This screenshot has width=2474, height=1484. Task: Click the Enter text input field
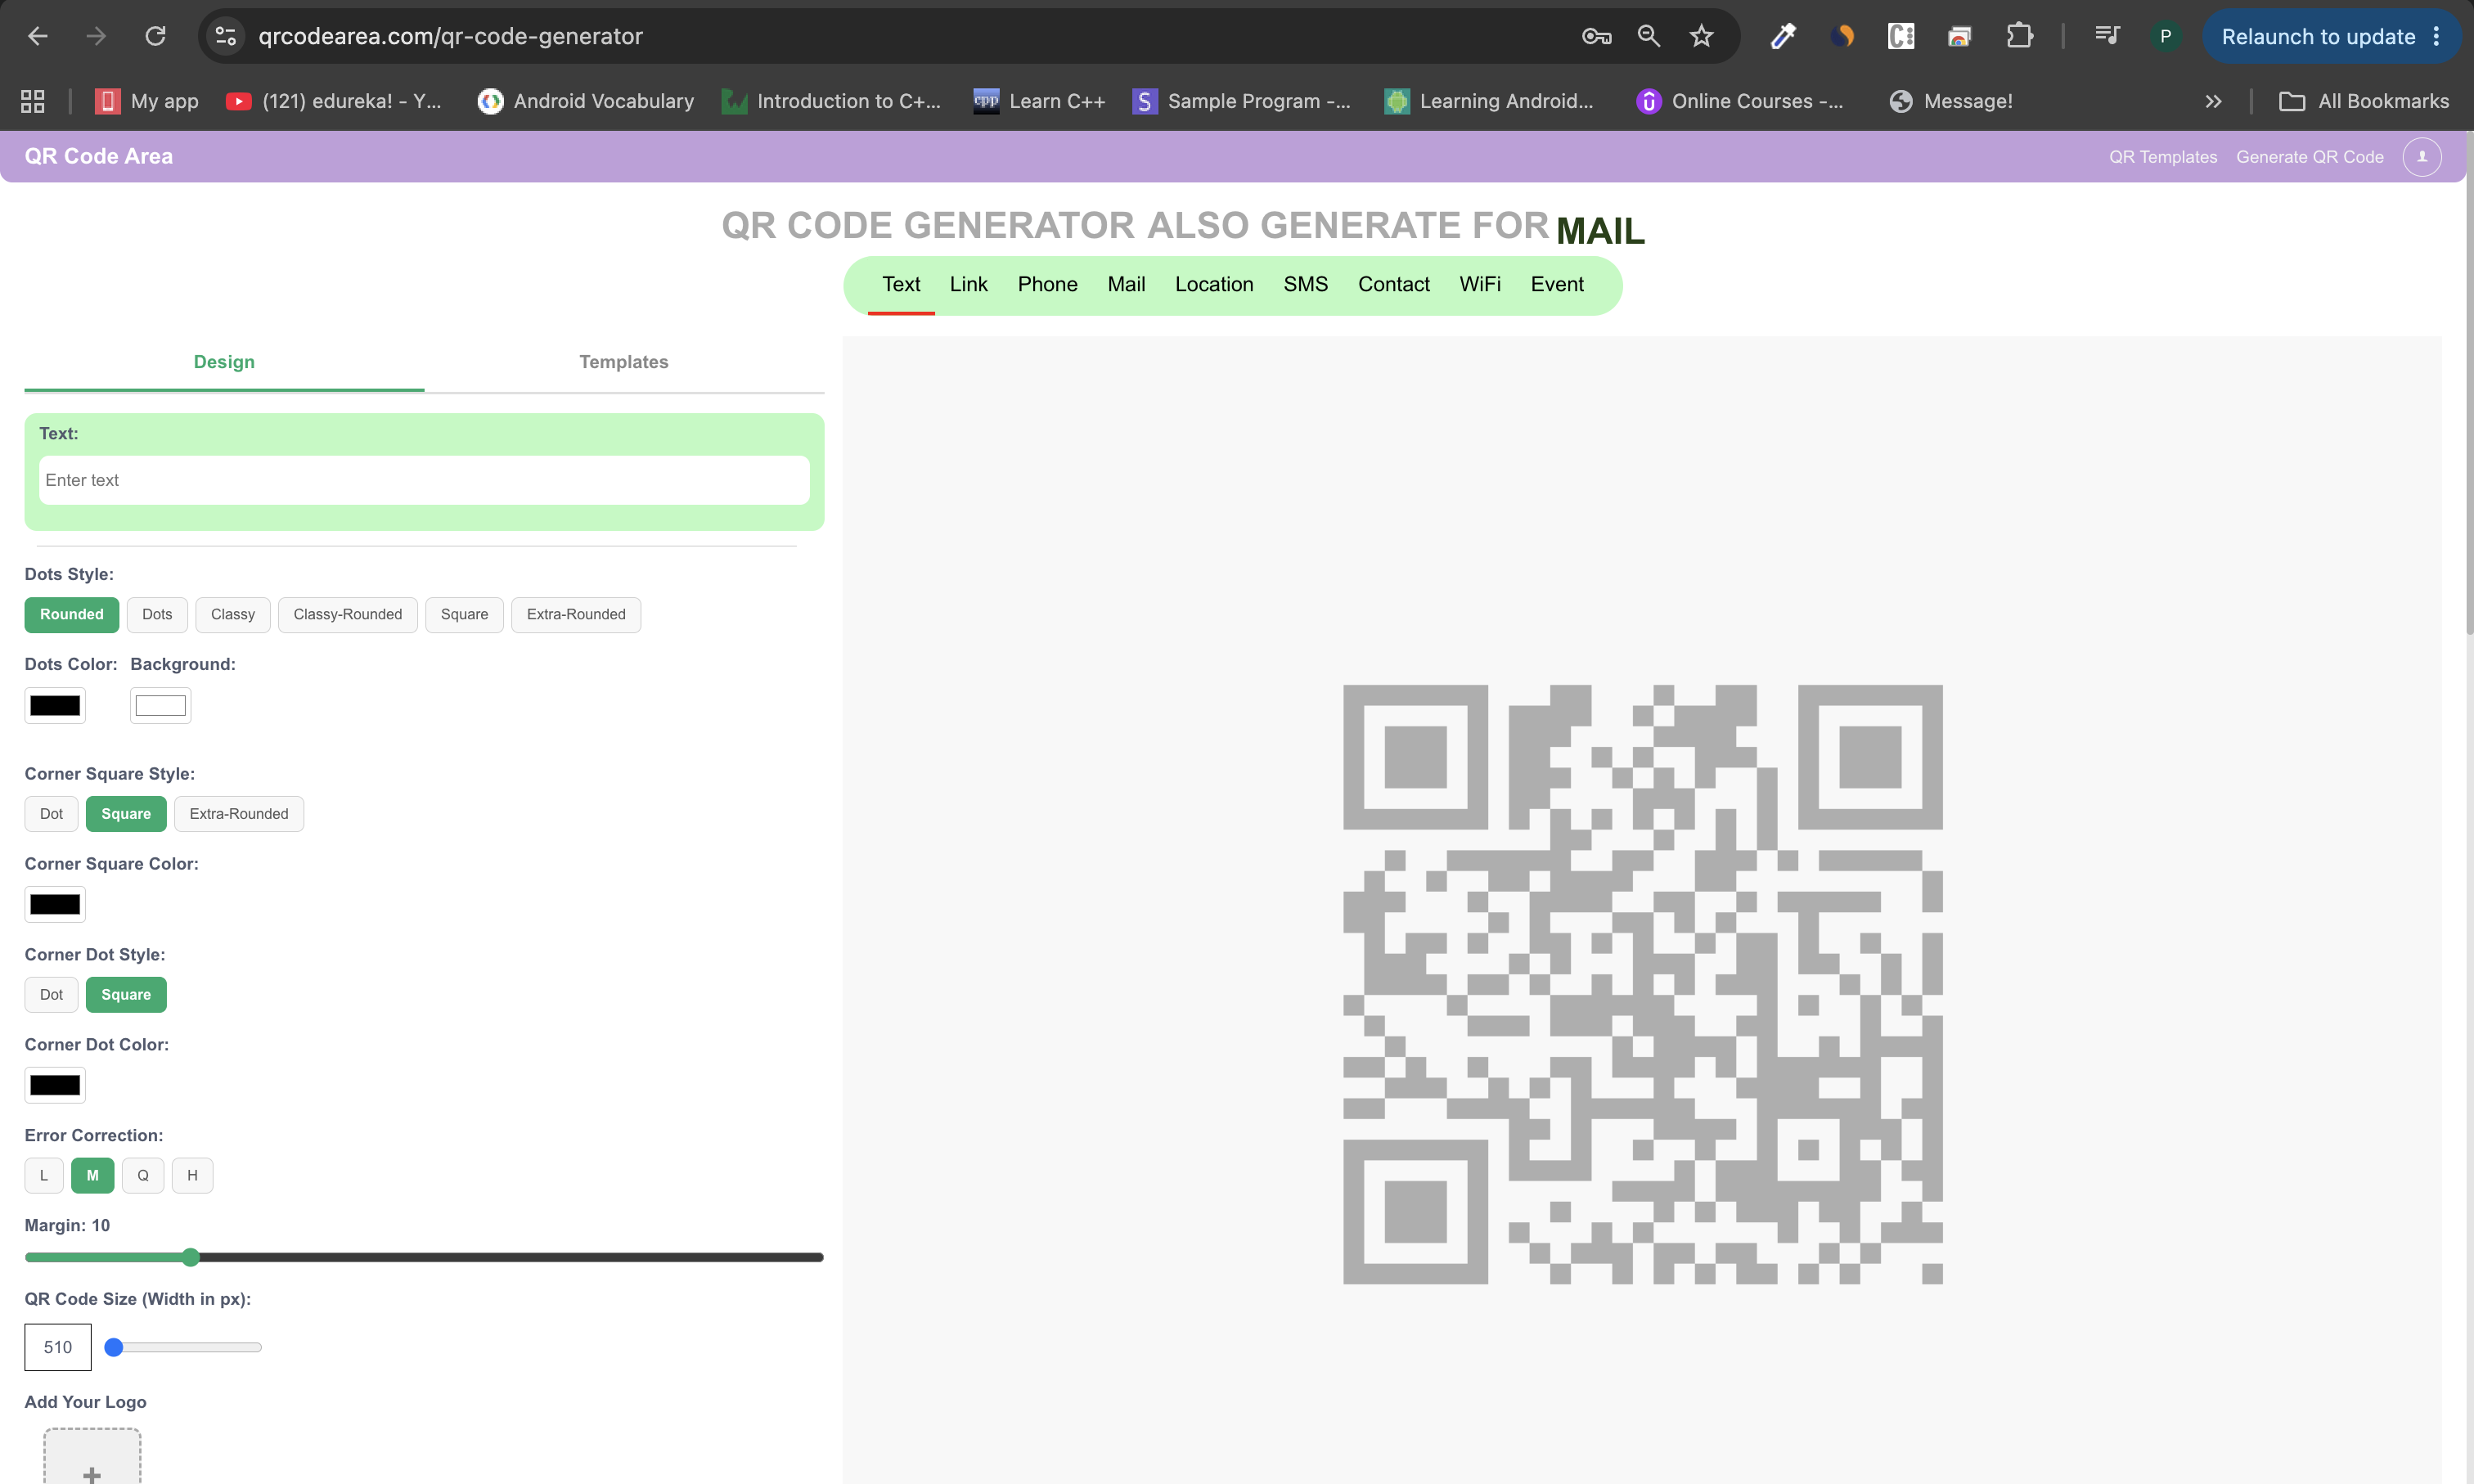coord(424,480)
